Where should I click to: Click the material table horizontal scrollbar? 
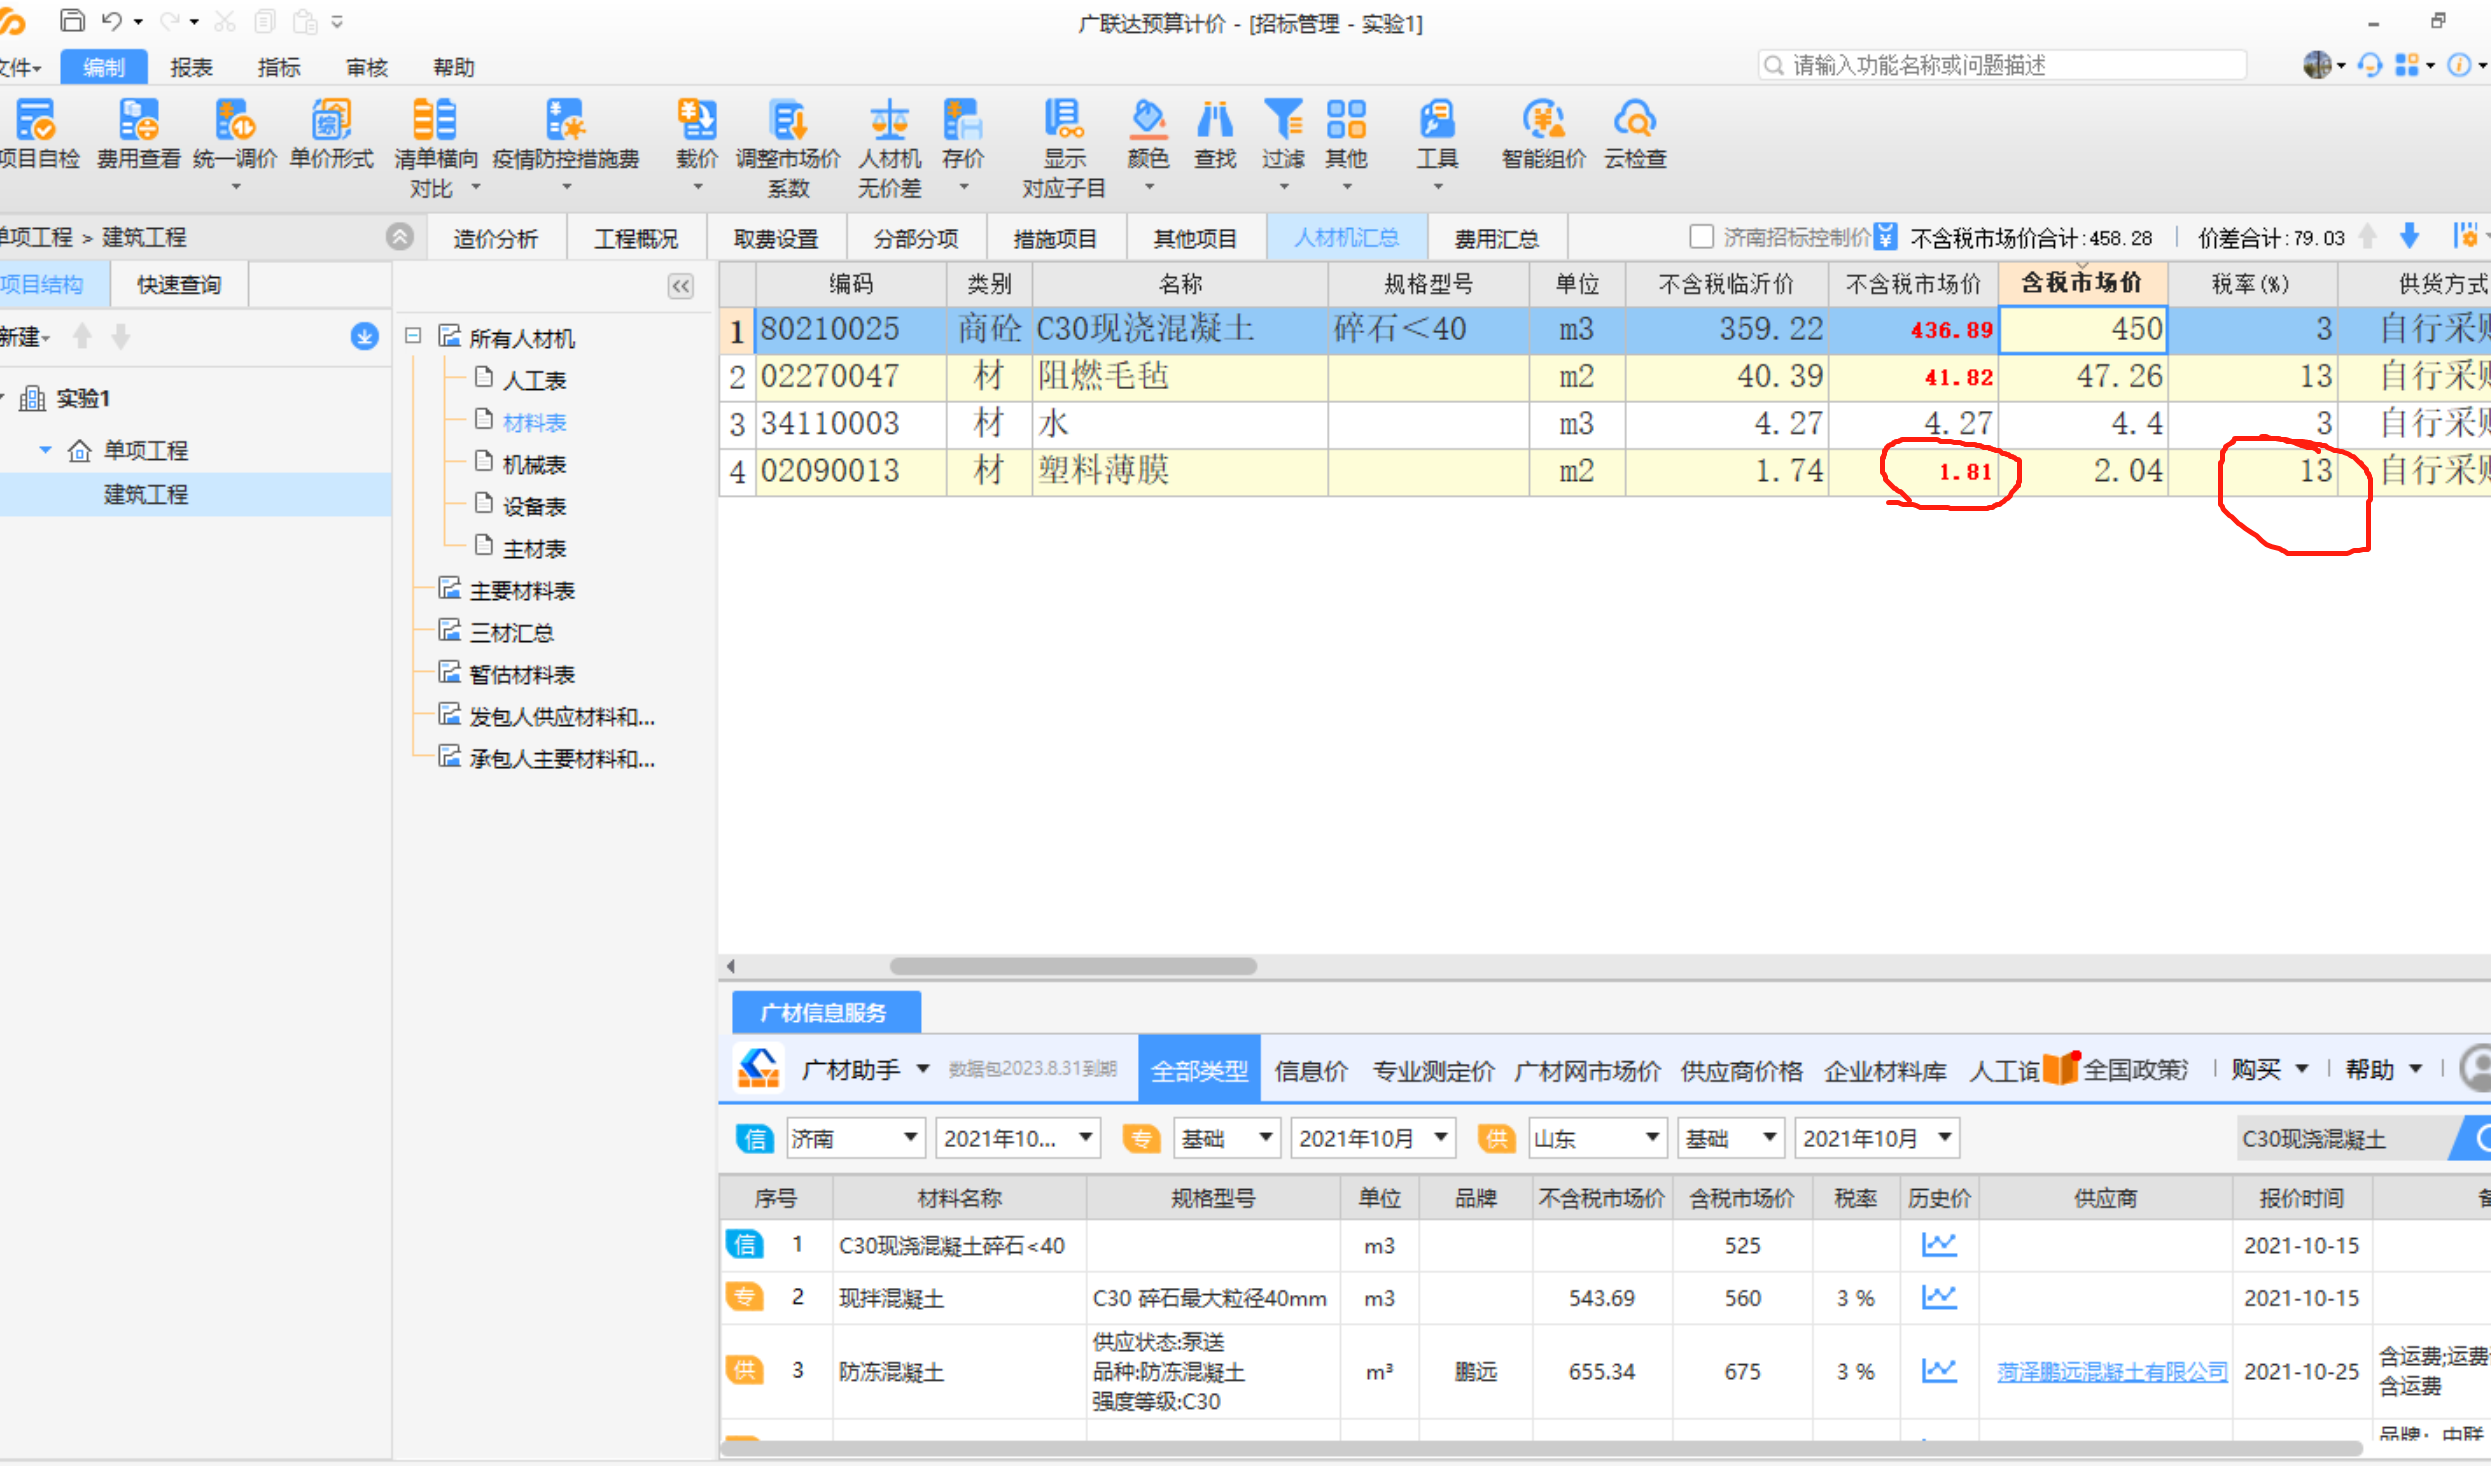[x=1073, y=966]
